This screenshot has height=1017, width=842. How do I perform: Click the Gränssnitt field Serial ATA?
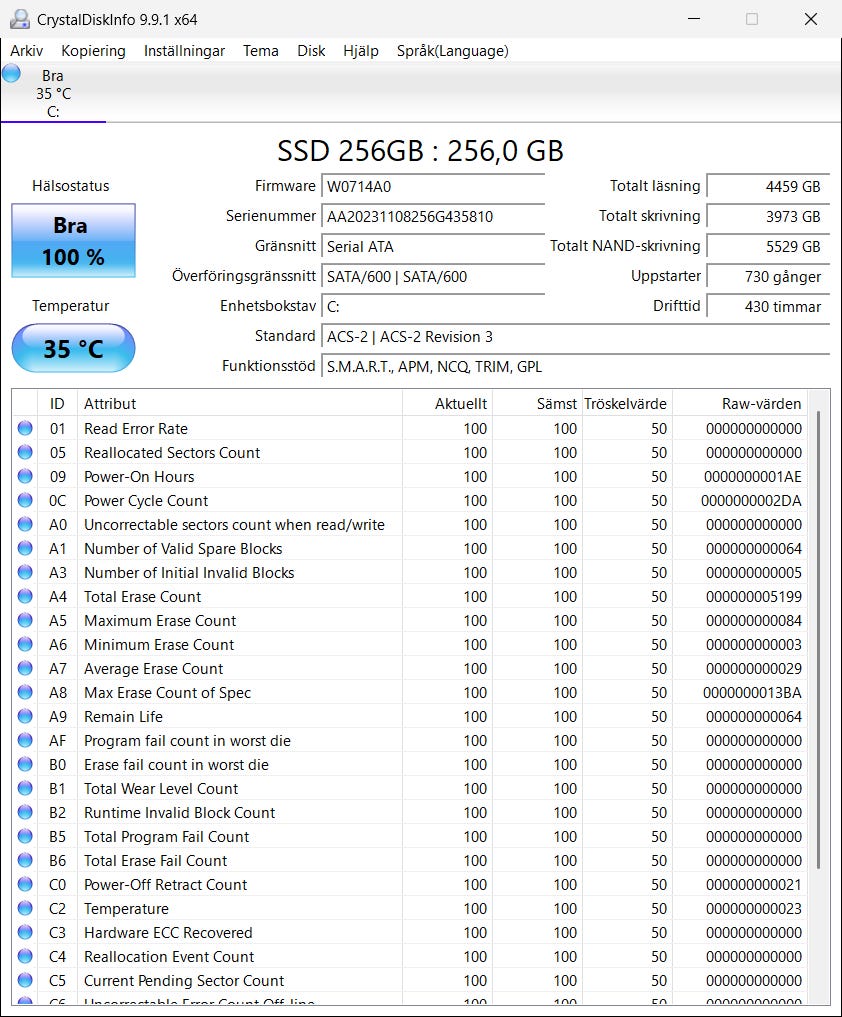(x=433, y=246)
